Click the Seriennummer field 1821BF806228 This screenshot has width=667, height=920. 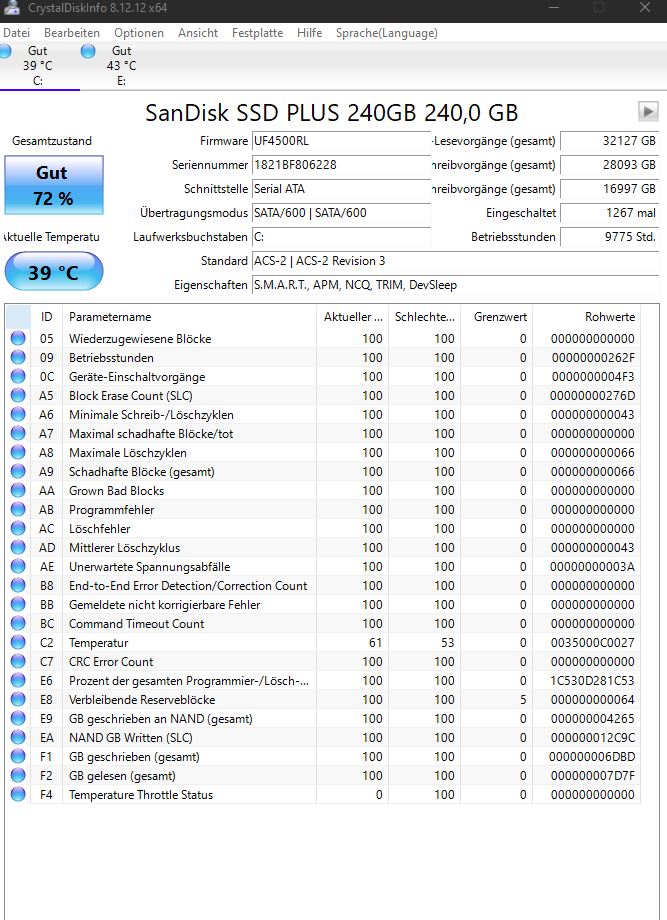(341, 165)
